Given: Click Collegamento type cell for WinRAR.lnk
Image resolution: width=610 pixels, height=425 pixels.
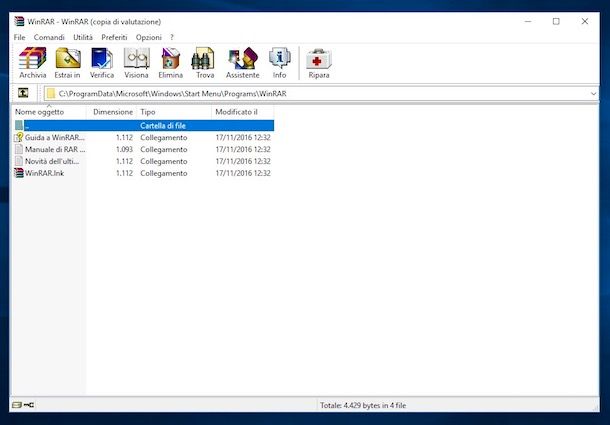Looking at the screenshot, I should [164, 173].
